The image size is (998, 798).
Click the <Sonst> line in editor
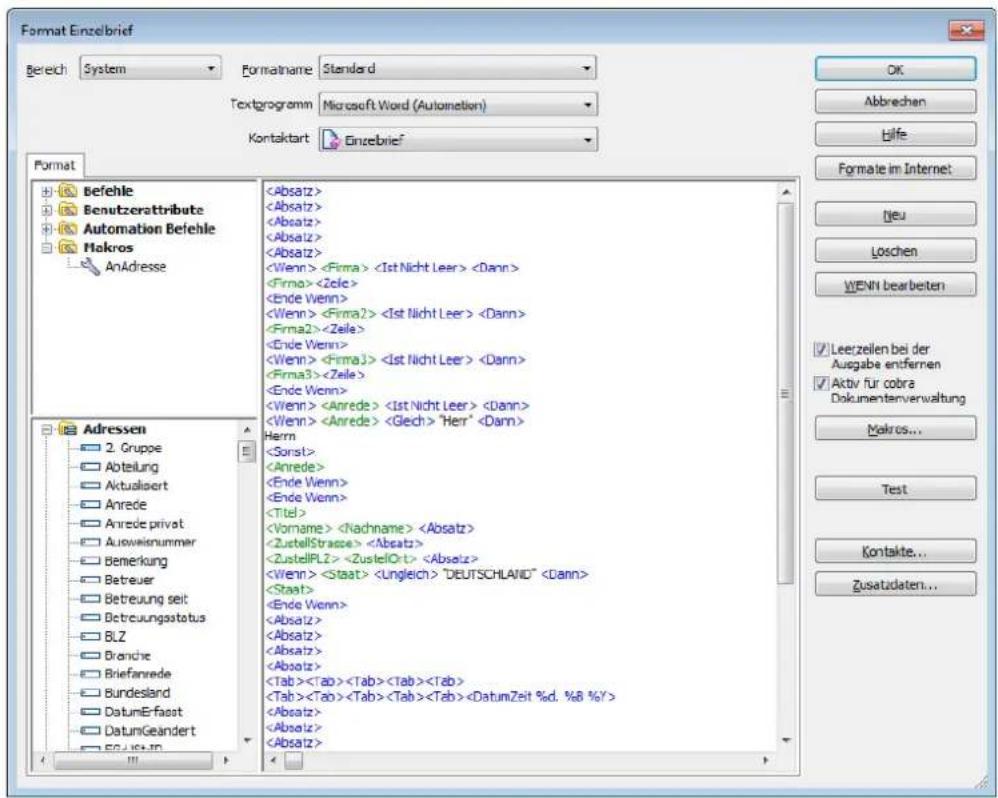(290, 452)
